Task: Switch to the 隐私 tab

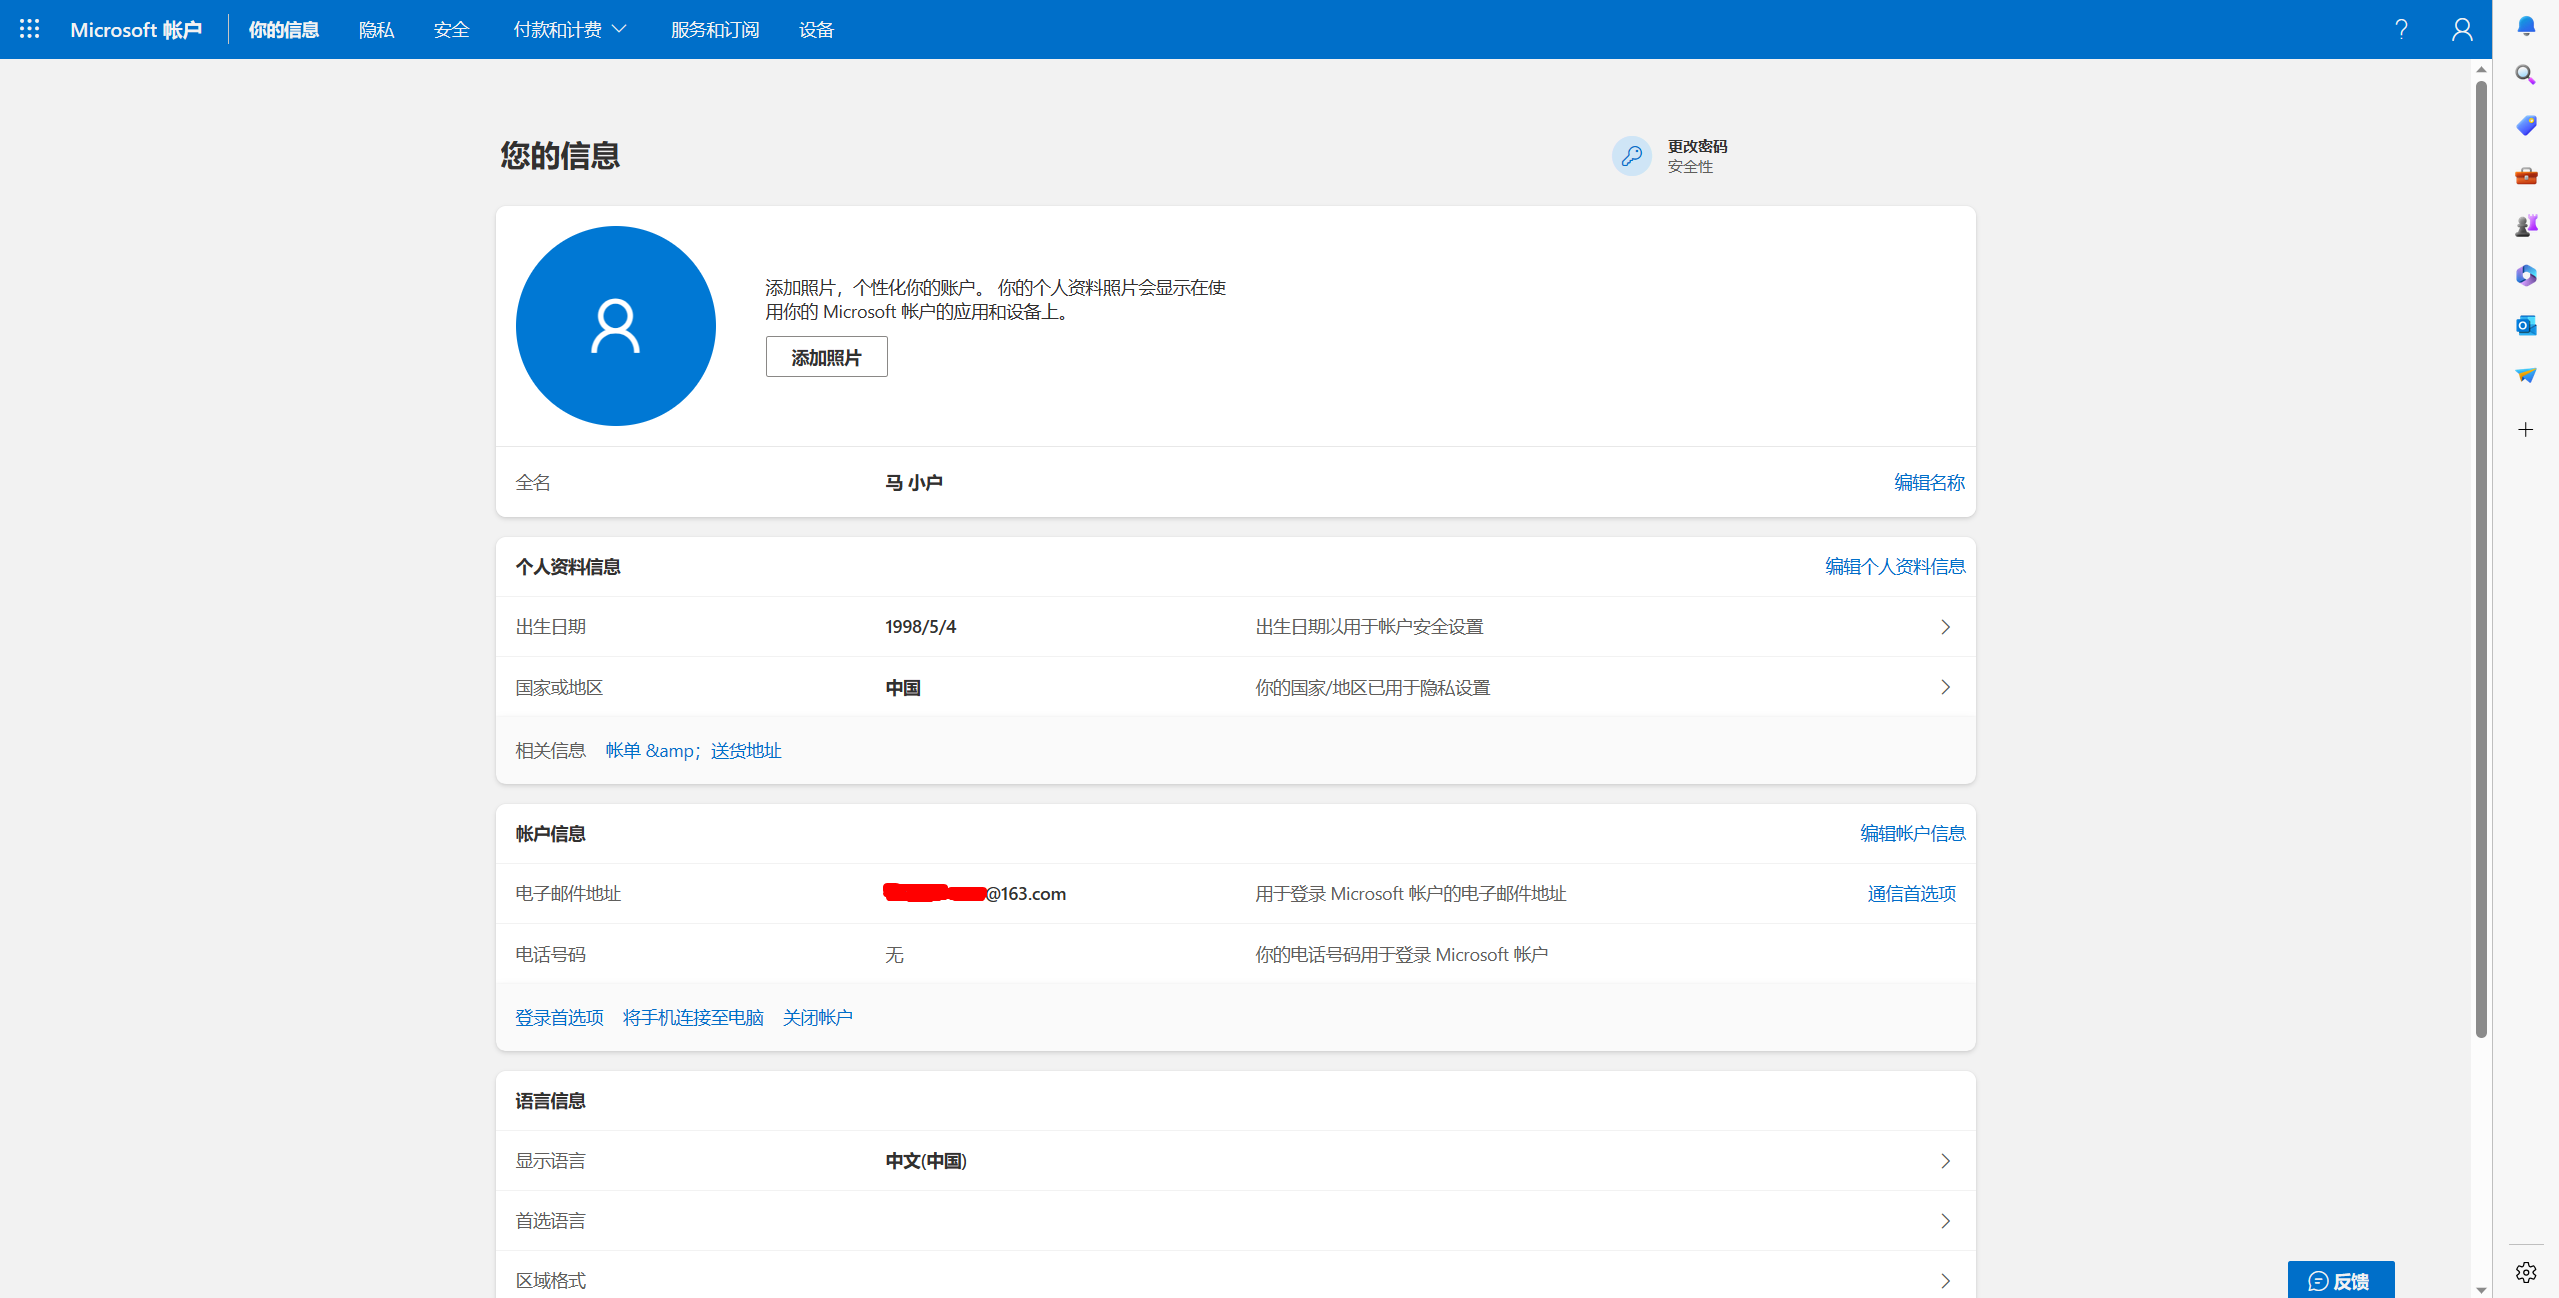Action: click(x=376, y=30)
